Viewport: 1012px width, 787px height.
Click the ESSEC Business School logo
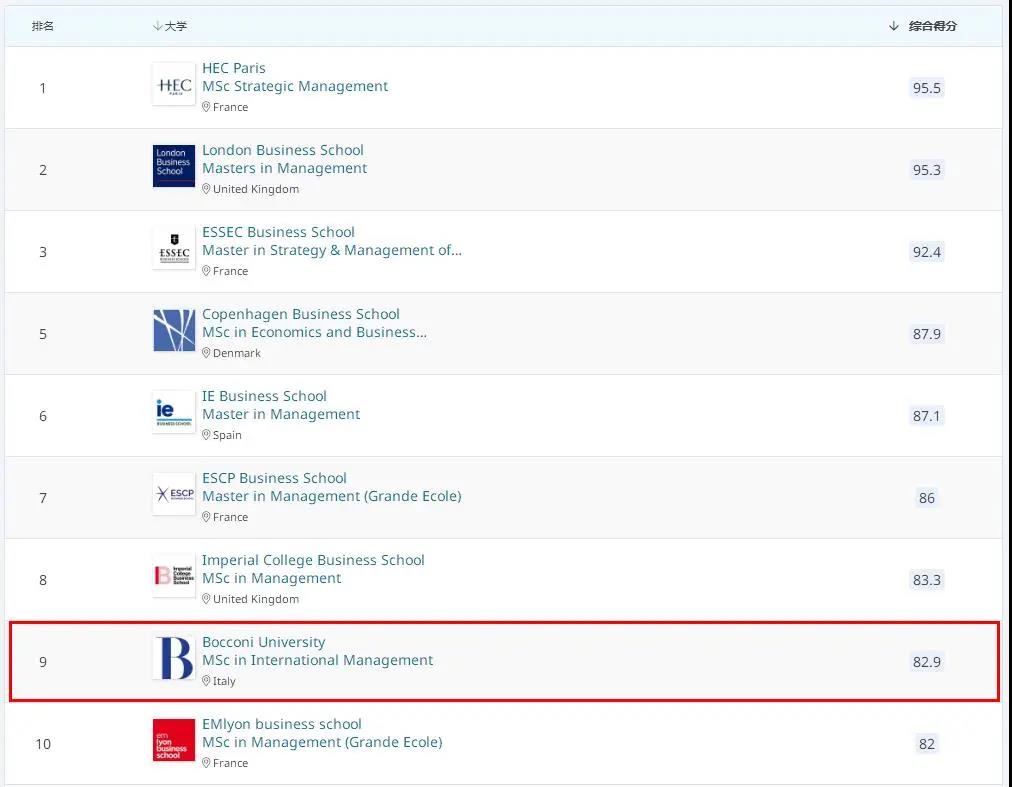pos(174,248)
